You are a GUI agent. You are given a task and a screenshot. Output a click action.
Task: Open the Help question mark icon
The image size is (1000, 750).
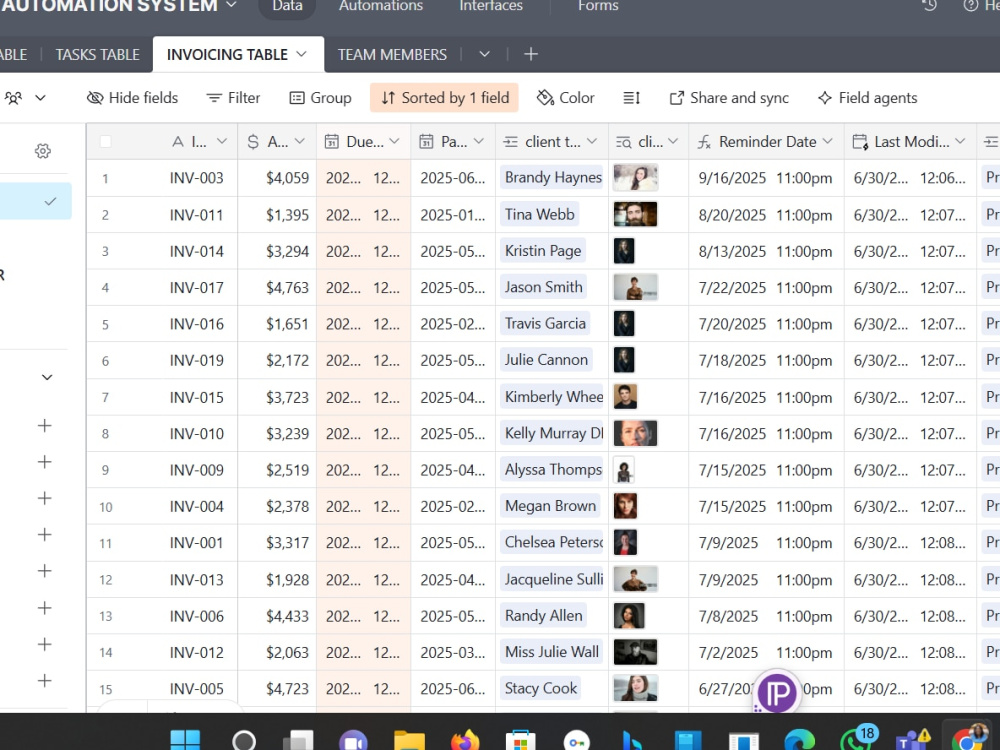pyautogui.click(x=971, y=5)
